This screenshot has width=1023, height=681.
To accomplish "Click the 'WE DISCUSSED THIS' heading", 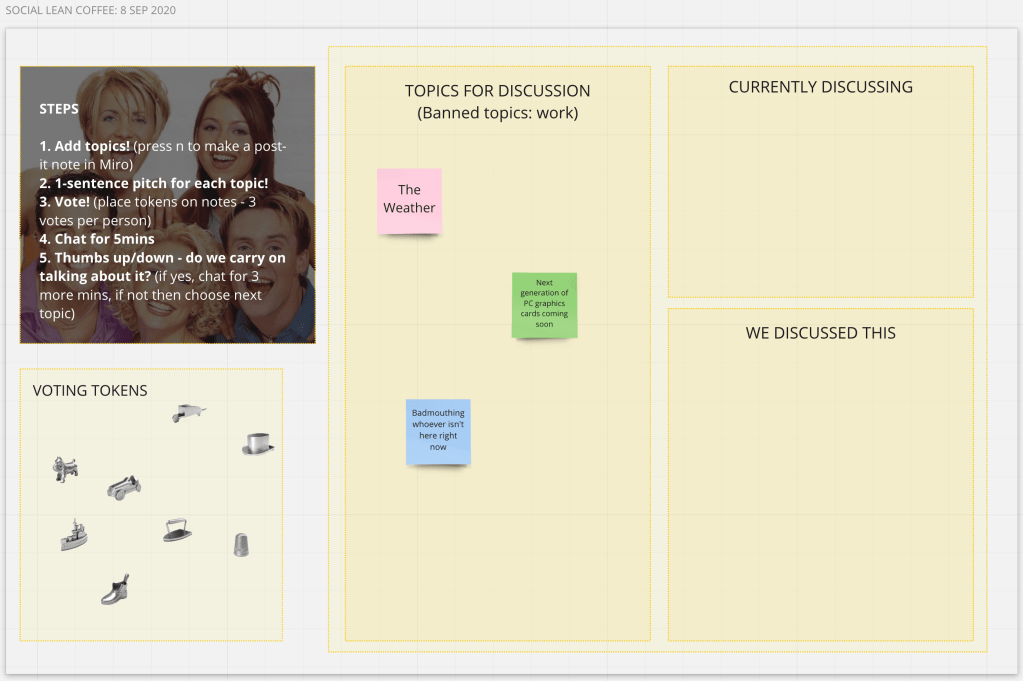I will pos(820,333).
